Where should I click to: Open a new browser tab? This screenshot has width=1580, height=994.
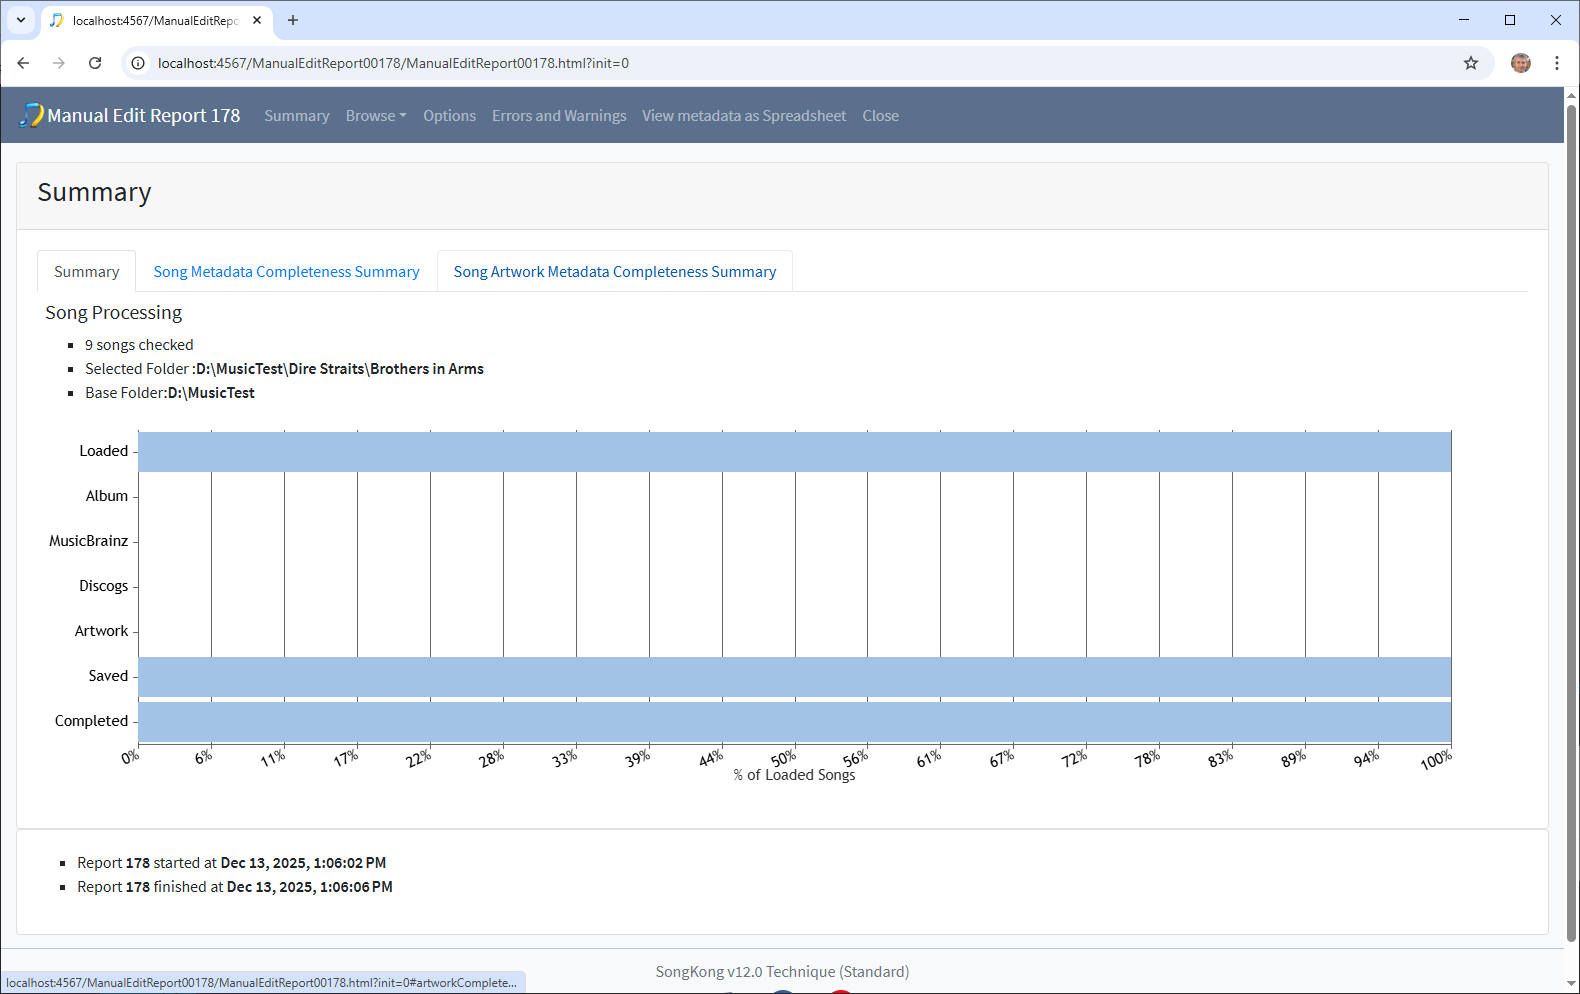tap(293, 20)
